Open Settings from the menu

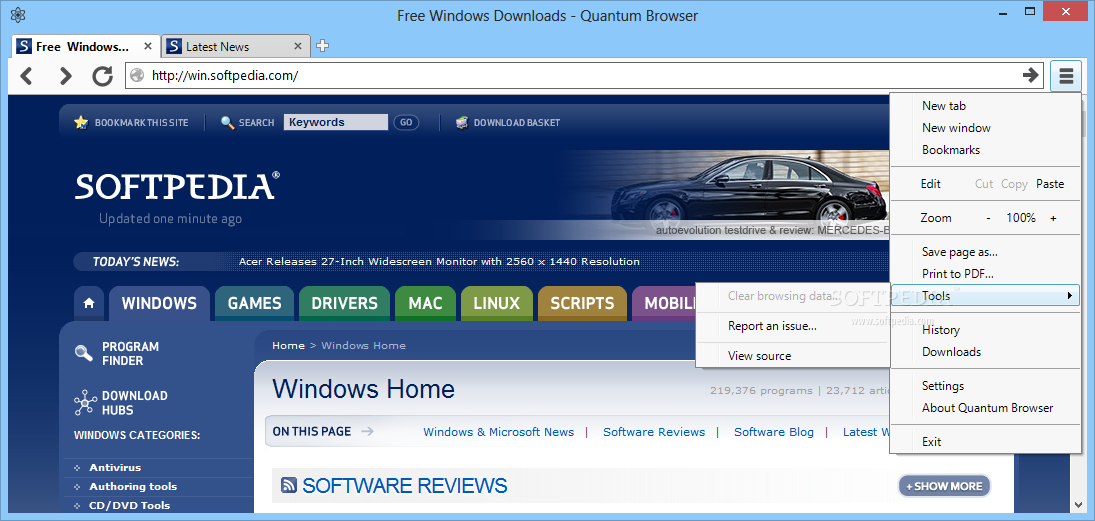[x=943, y=386]
